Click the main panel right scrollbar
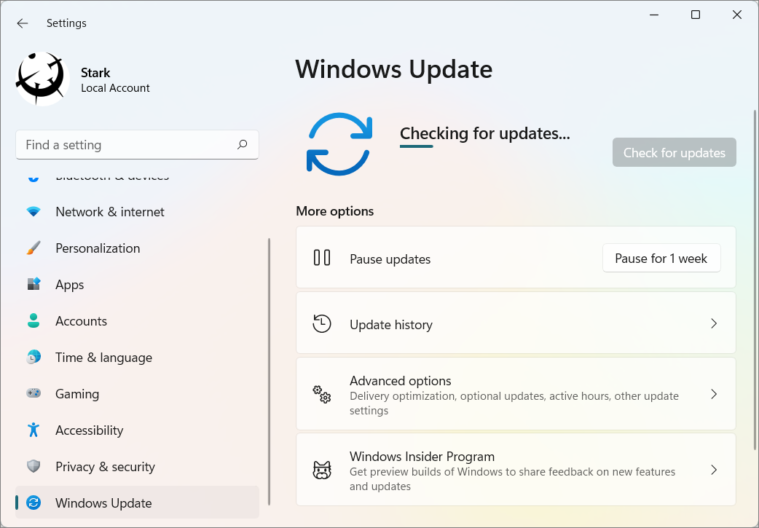 755,280
